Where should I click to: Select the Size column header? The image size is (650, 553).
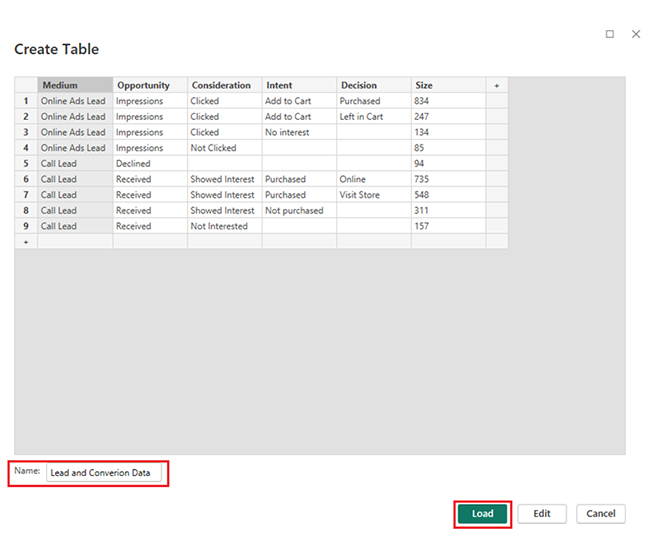point(448,86)
